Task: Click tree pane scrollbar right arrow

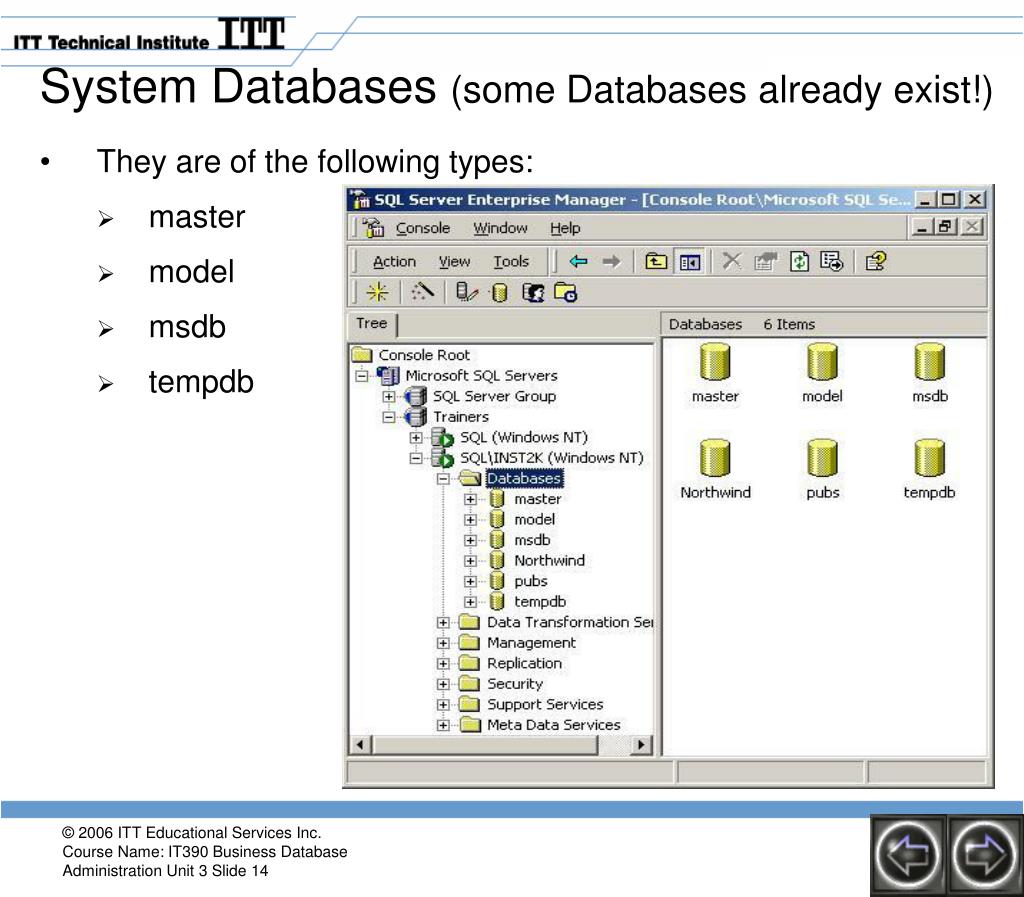Action: tap(641, 744)
